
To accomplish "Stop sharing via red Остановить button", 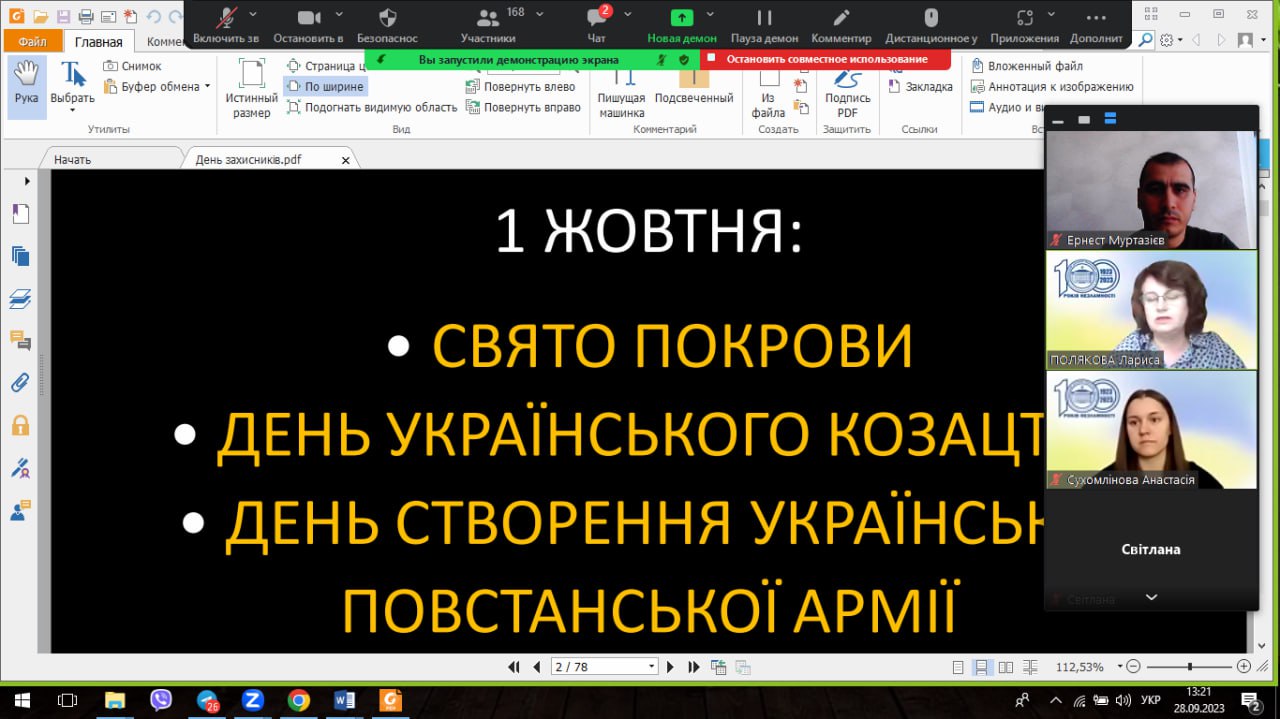I will 826,59.
